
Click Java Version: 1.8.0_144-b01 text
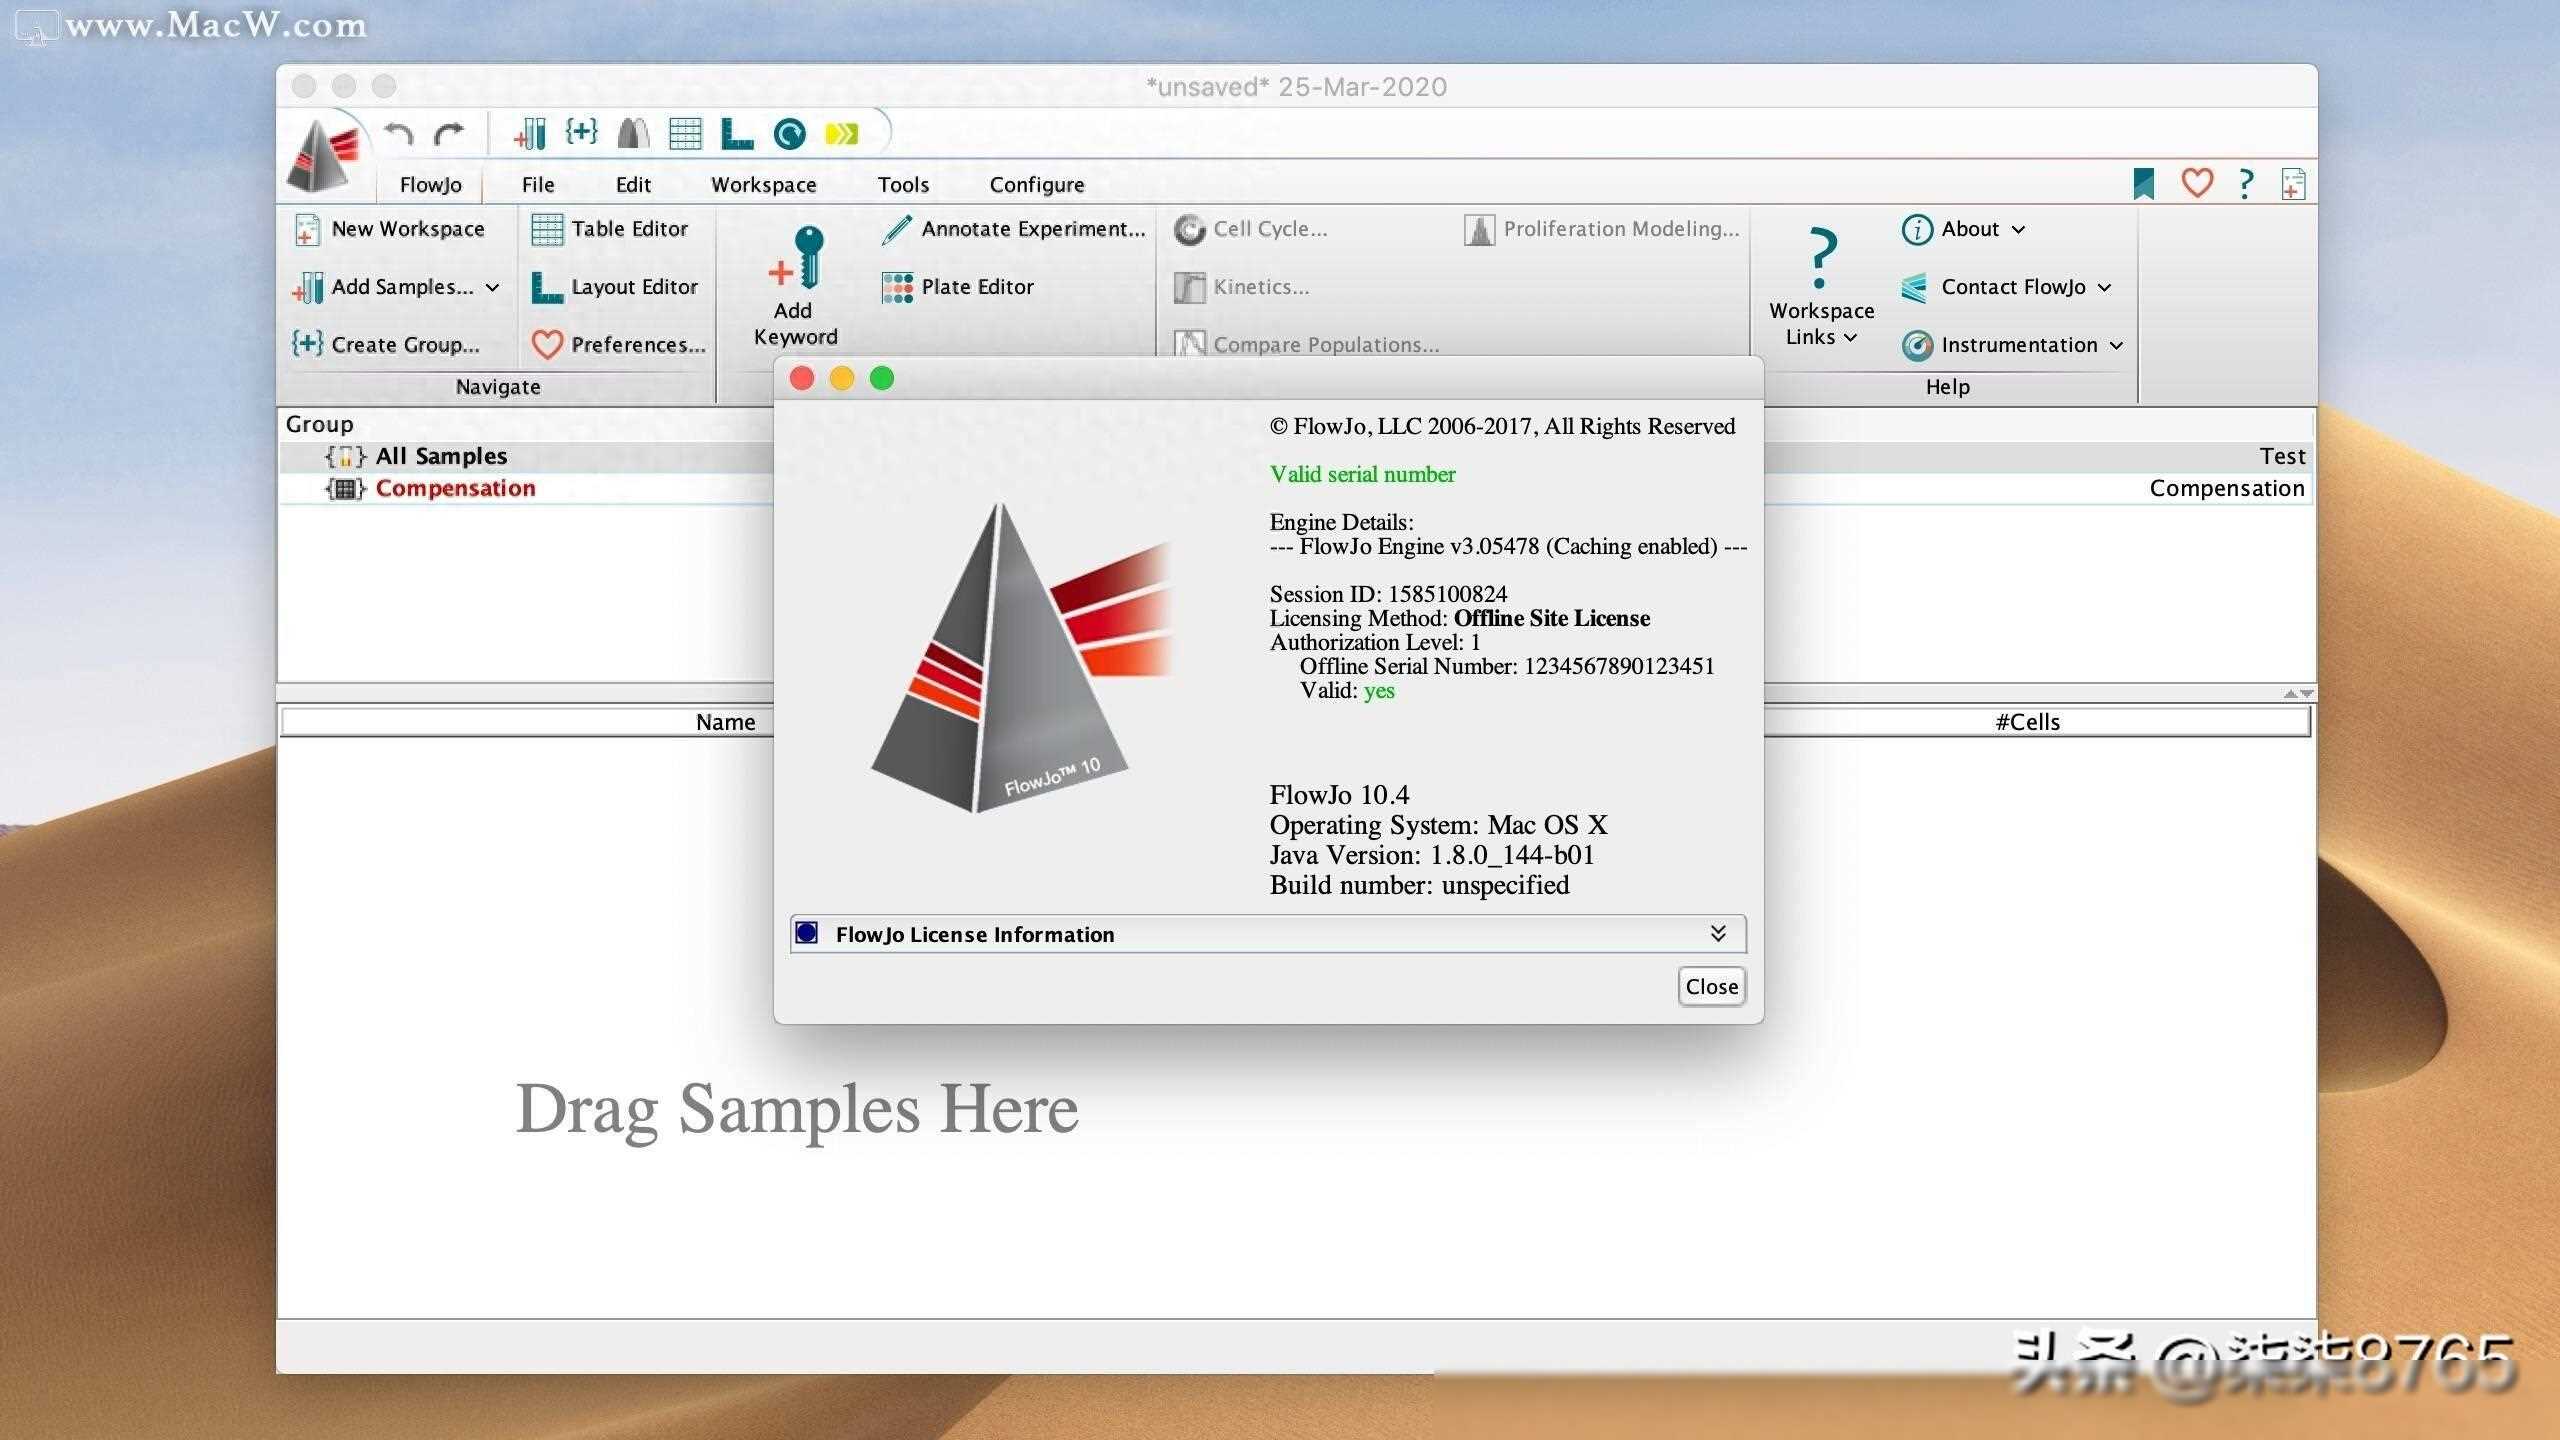pos(1431,855)
